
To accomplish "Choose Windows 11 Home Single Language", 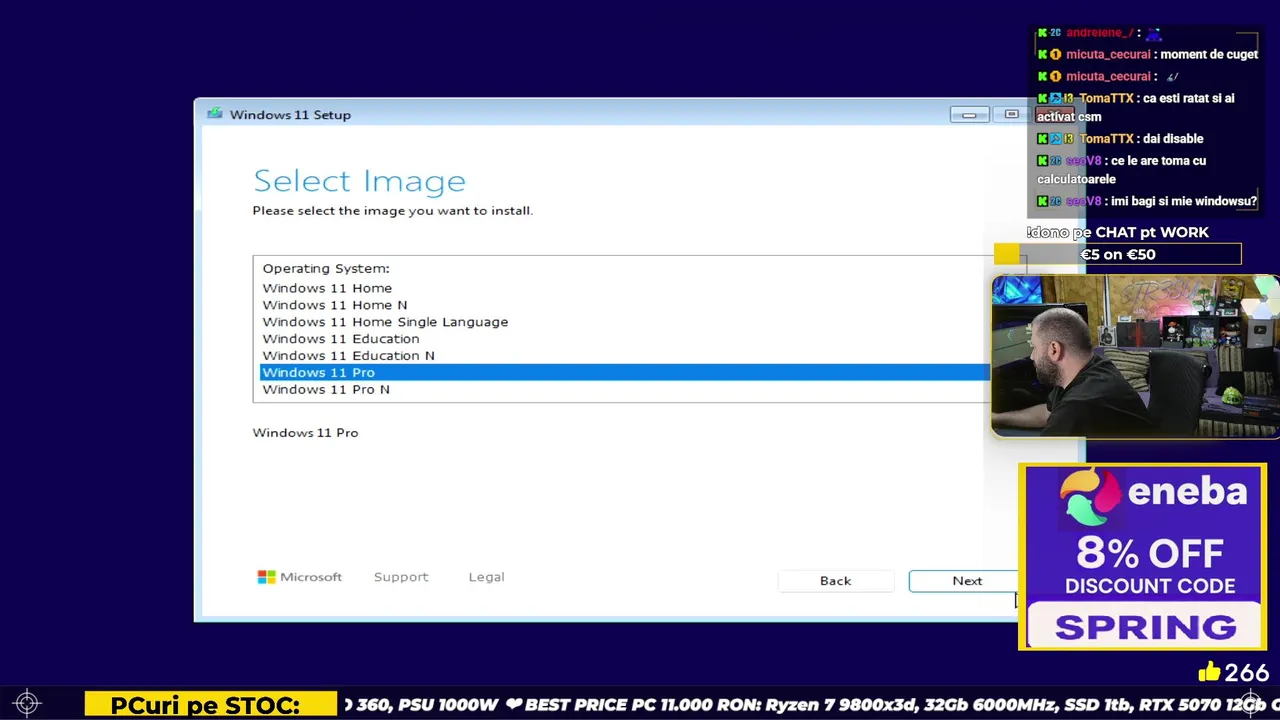I will (385, 322).
